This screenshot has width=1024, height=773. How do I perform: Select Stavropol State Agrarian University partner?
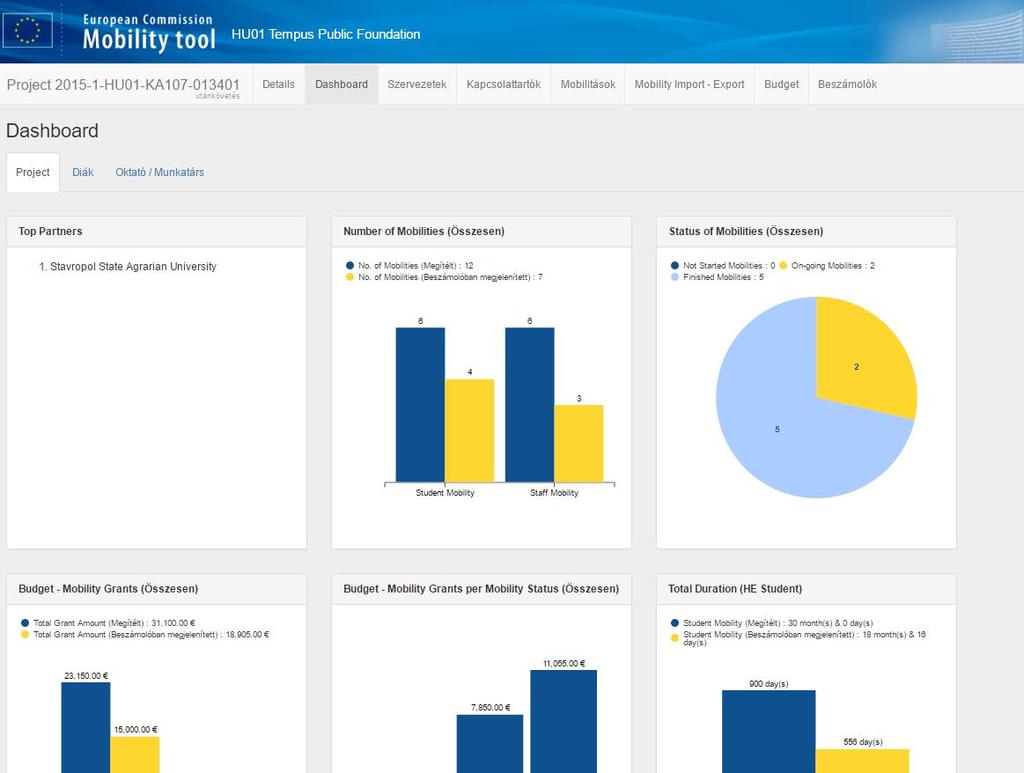(x=133, y=266)
